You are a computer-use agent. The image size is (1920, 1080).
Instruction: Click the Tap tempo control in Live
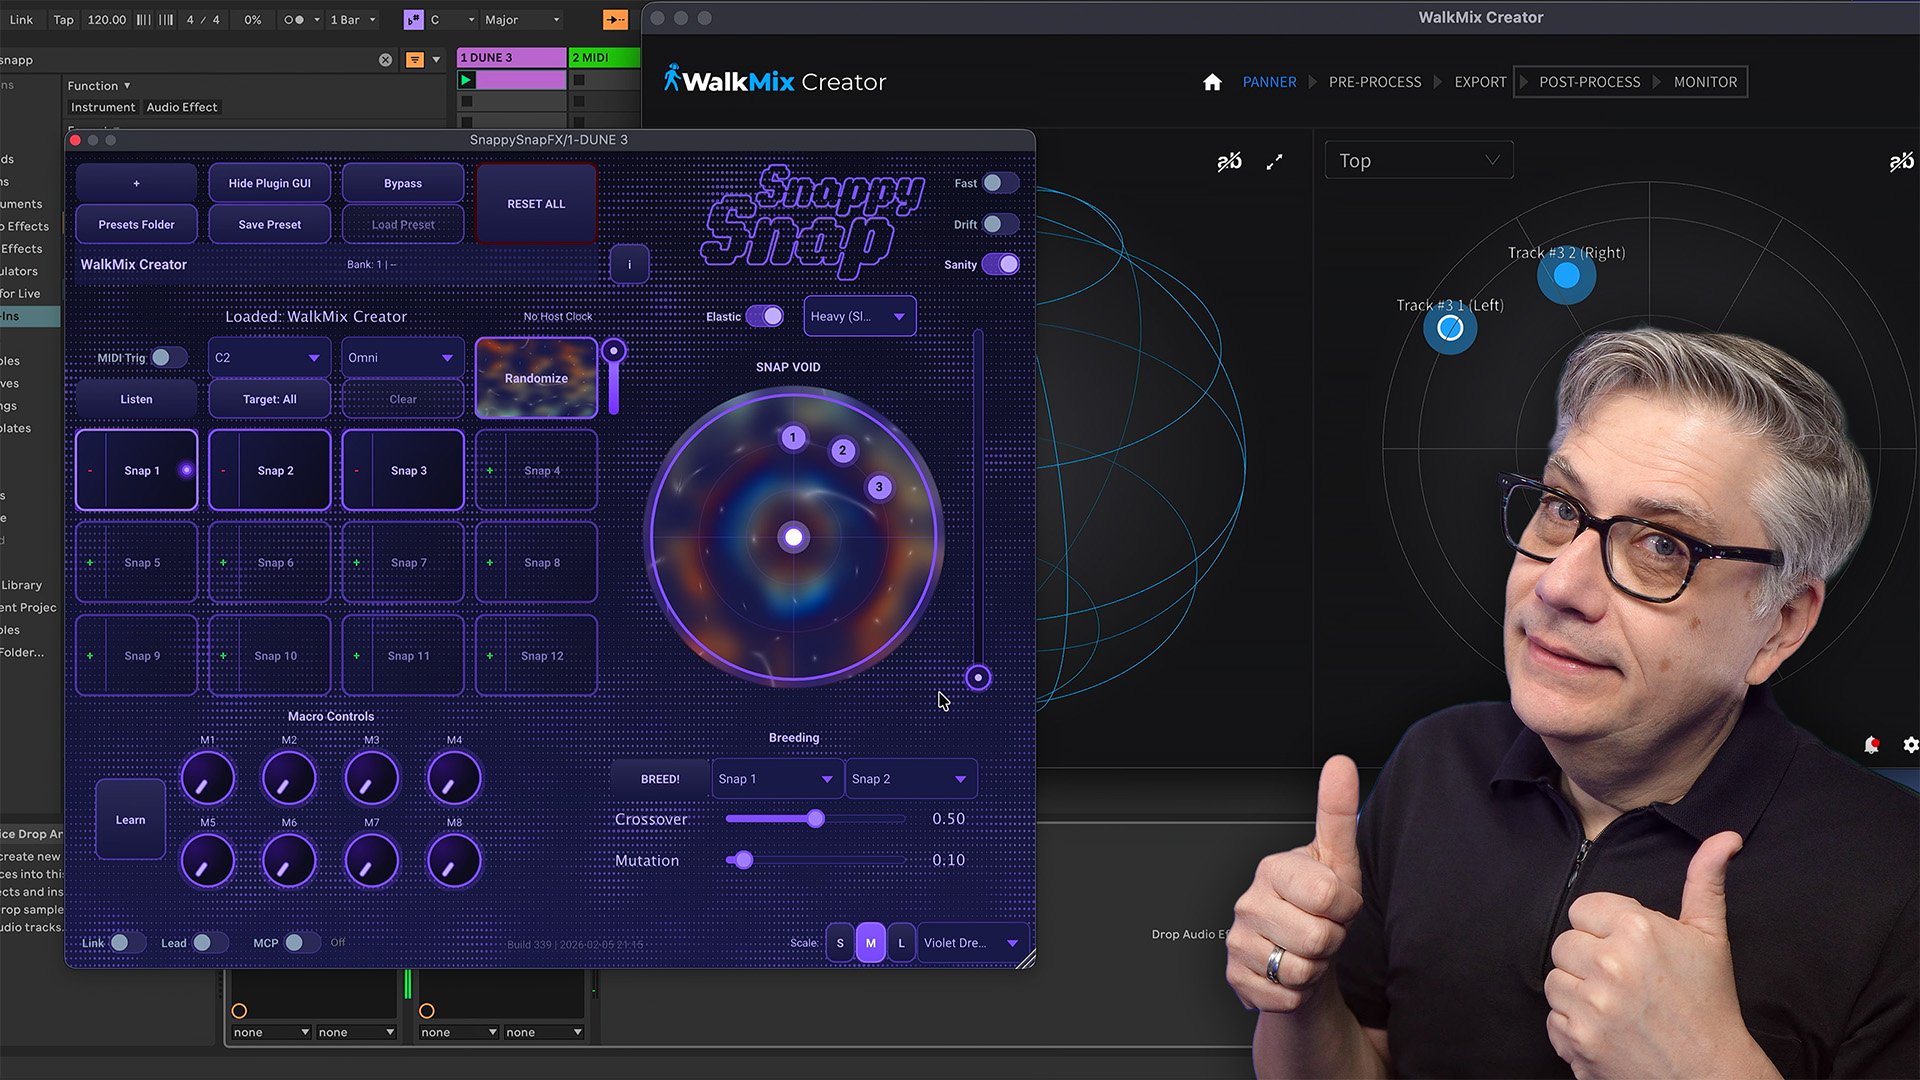click(62, 19)
